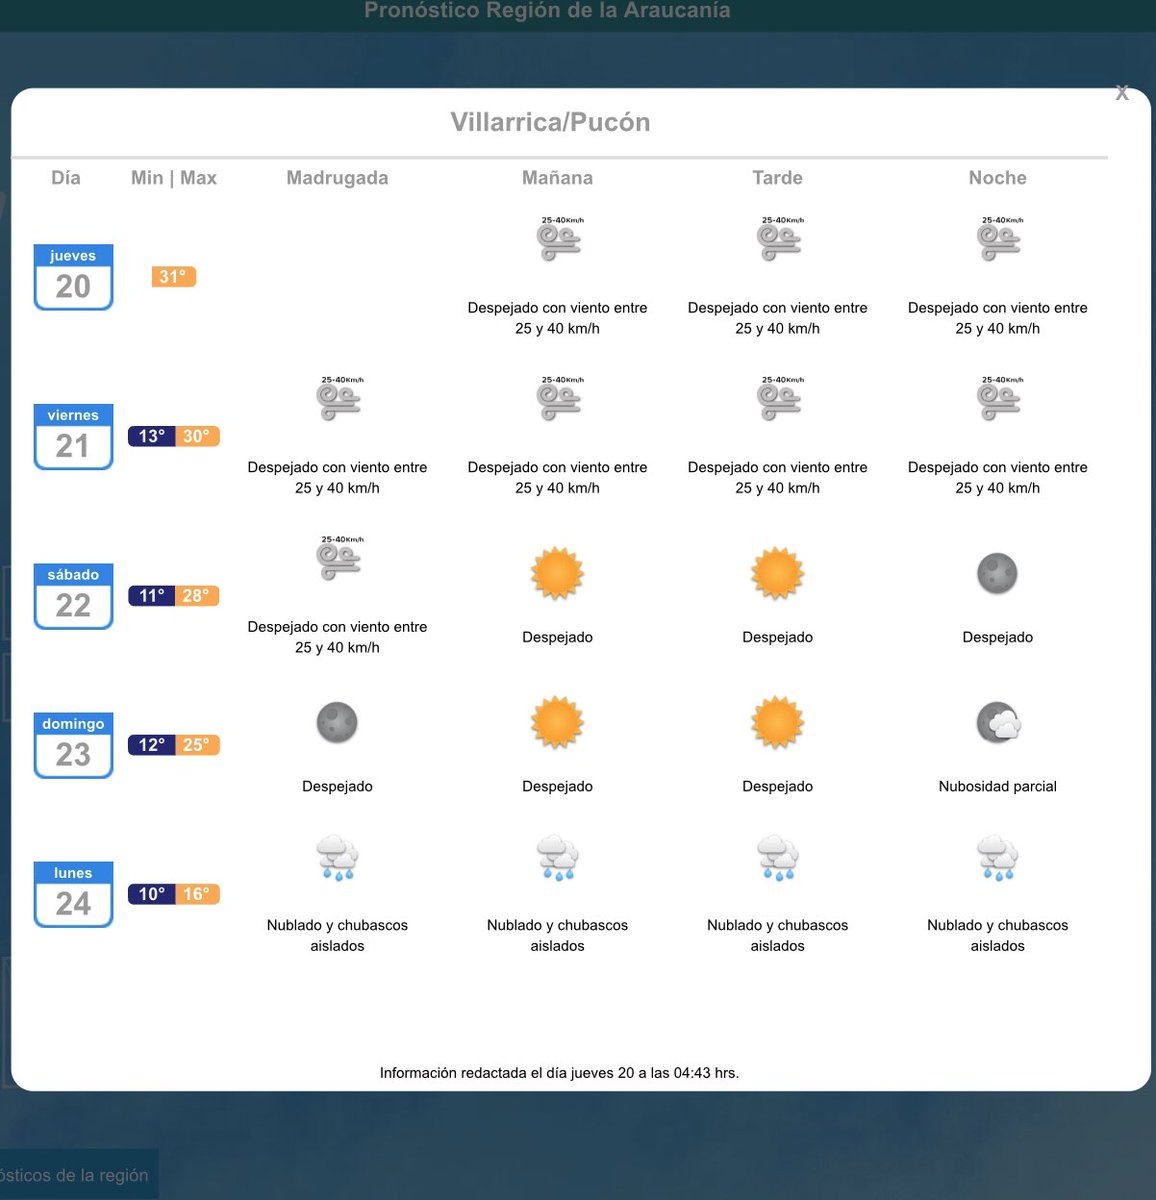
Task: Click Monday night Nublado y chubascos aislados text
Action: 997,935
